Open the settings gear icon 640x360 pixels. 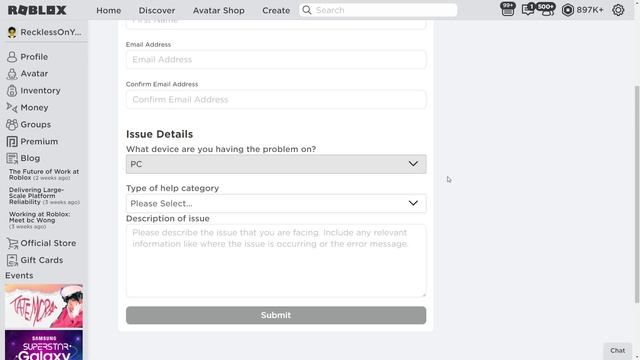coord(618,10)
